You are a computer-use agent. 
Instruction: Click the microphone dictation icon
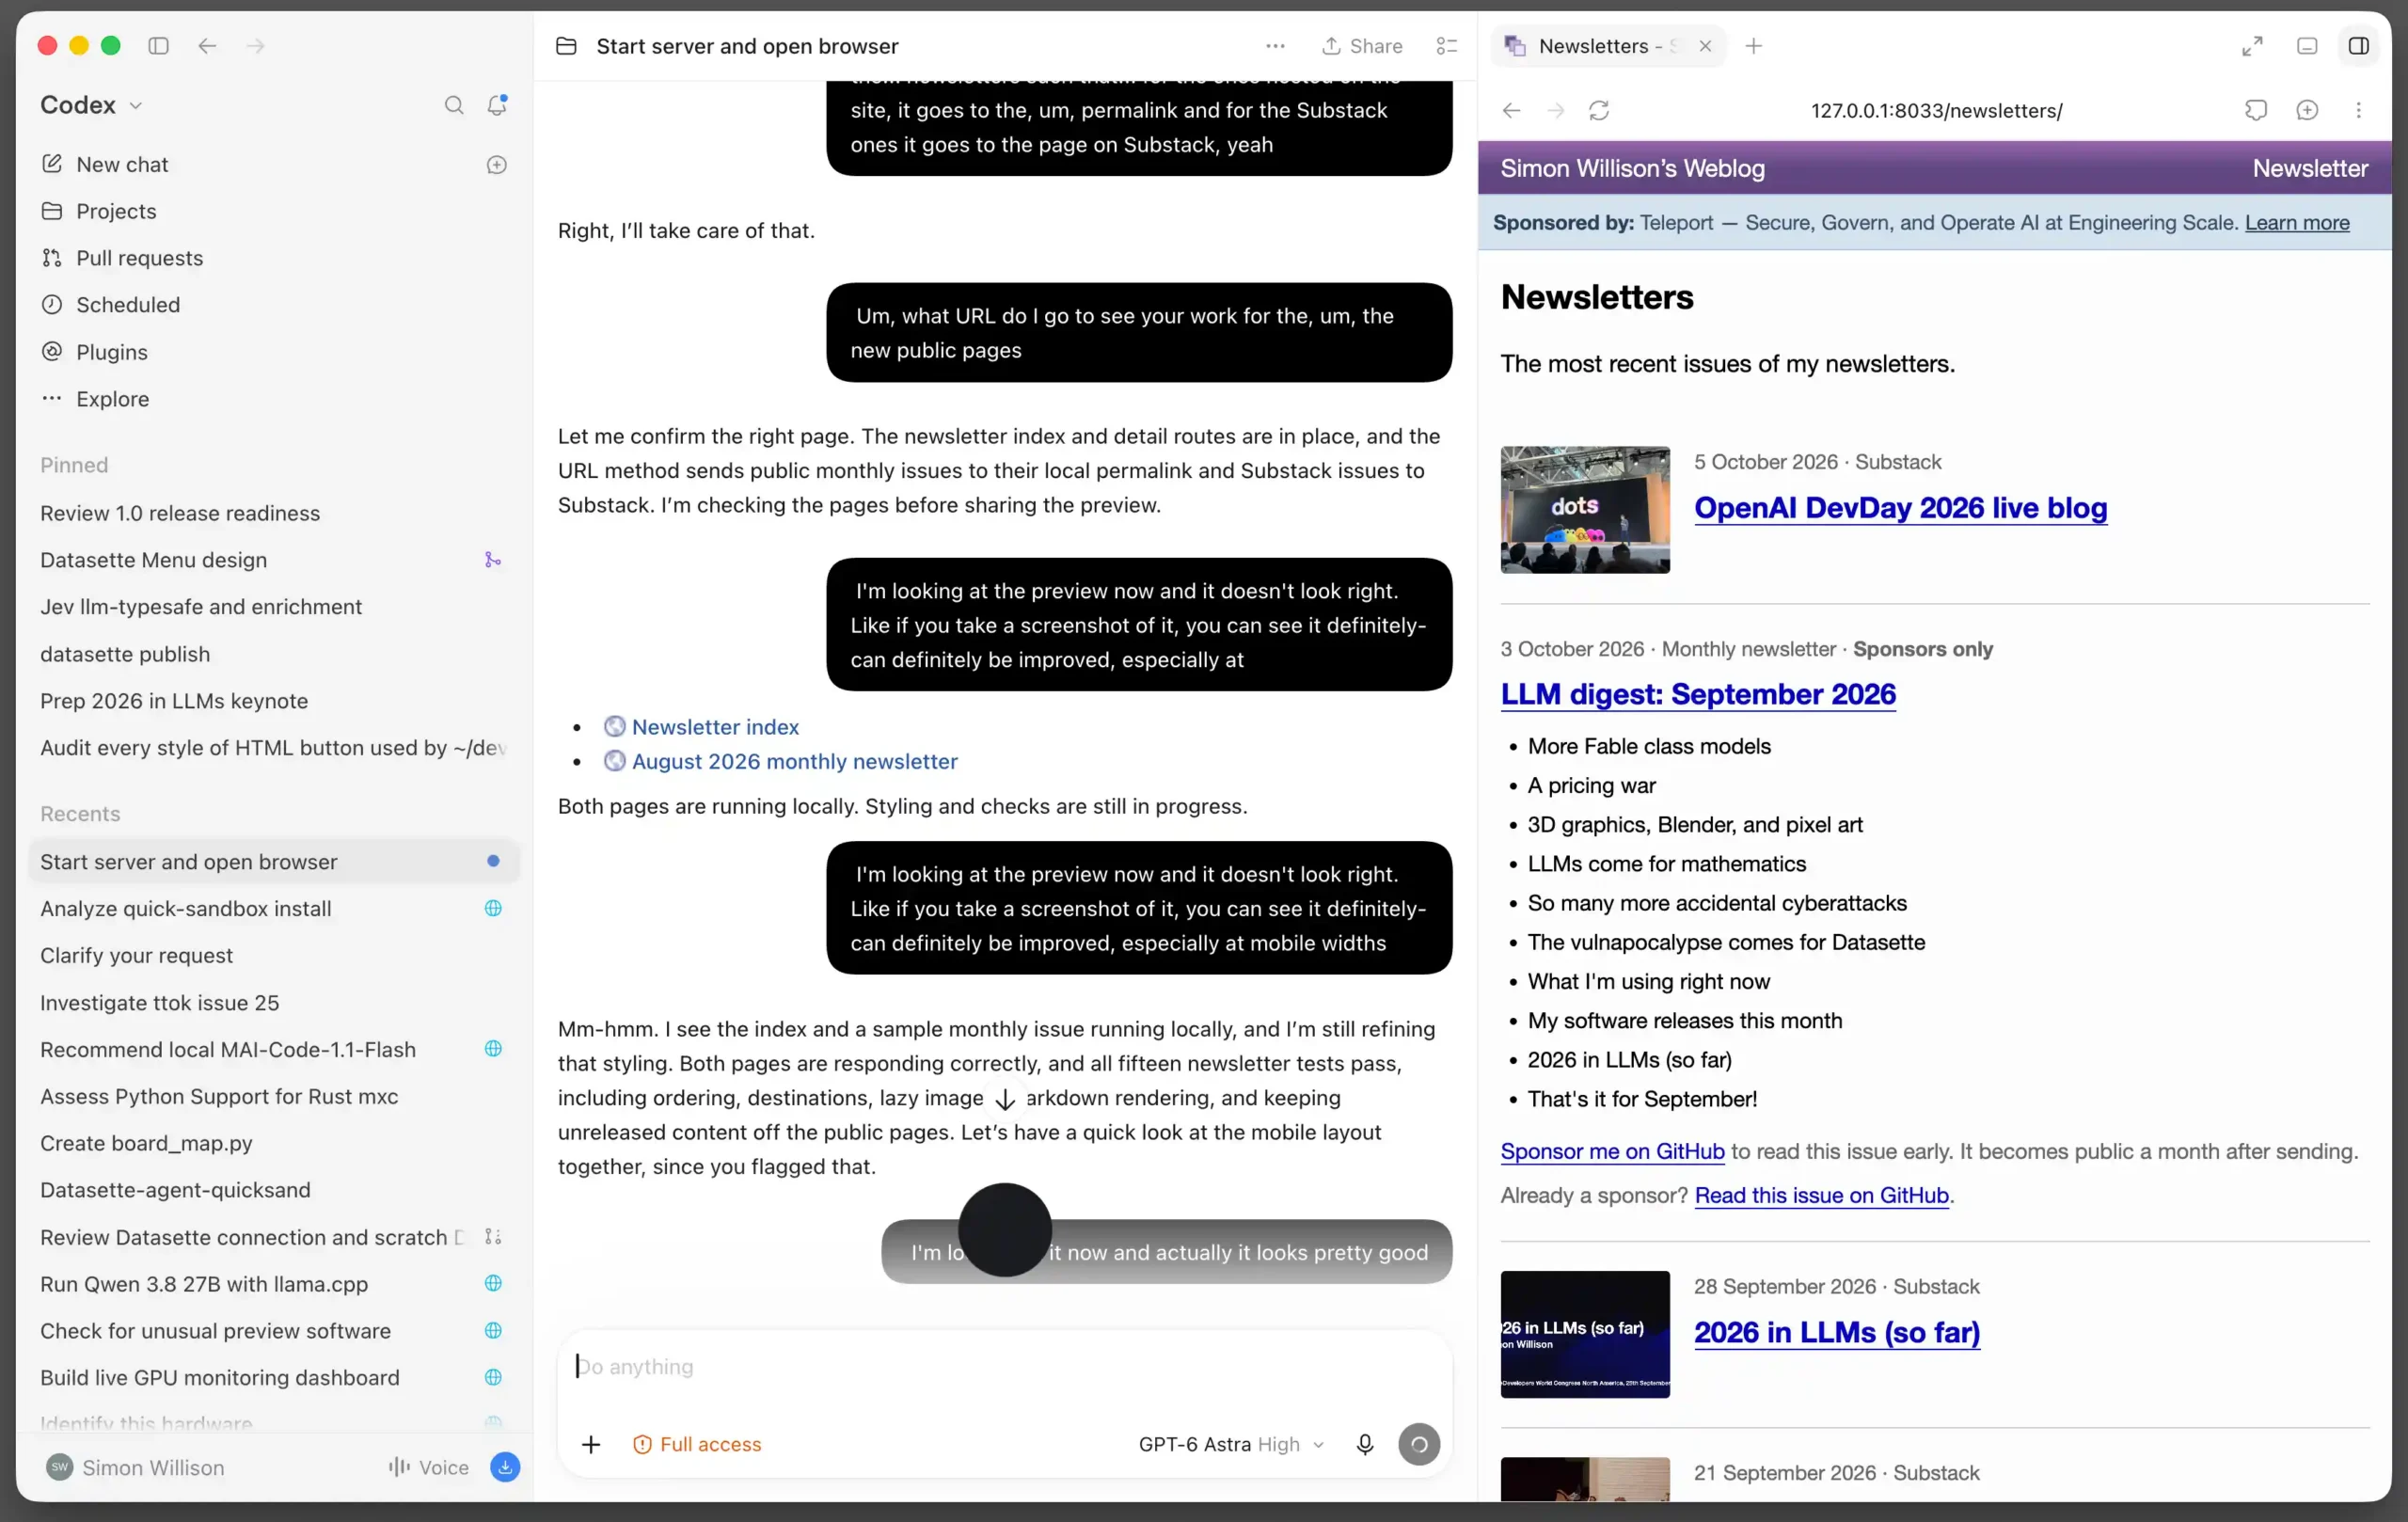1365,1444
